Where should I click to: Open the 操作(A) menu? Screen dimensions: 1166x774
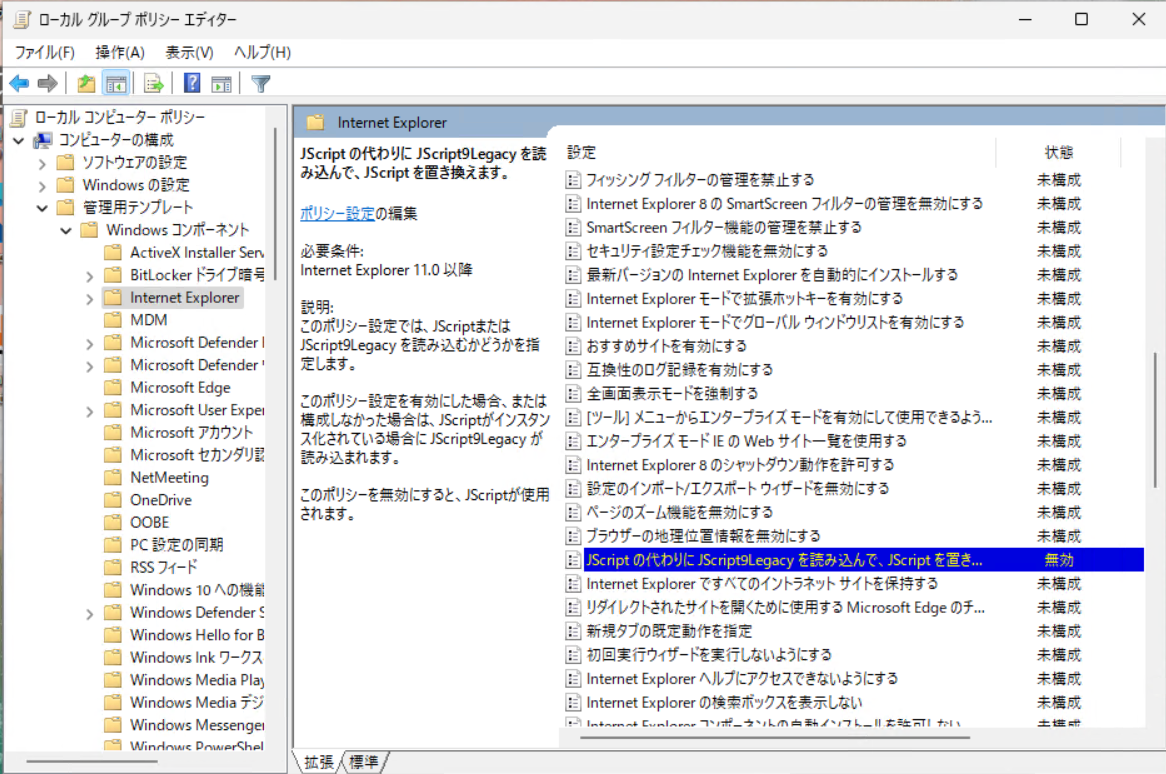tap(120, 52)
